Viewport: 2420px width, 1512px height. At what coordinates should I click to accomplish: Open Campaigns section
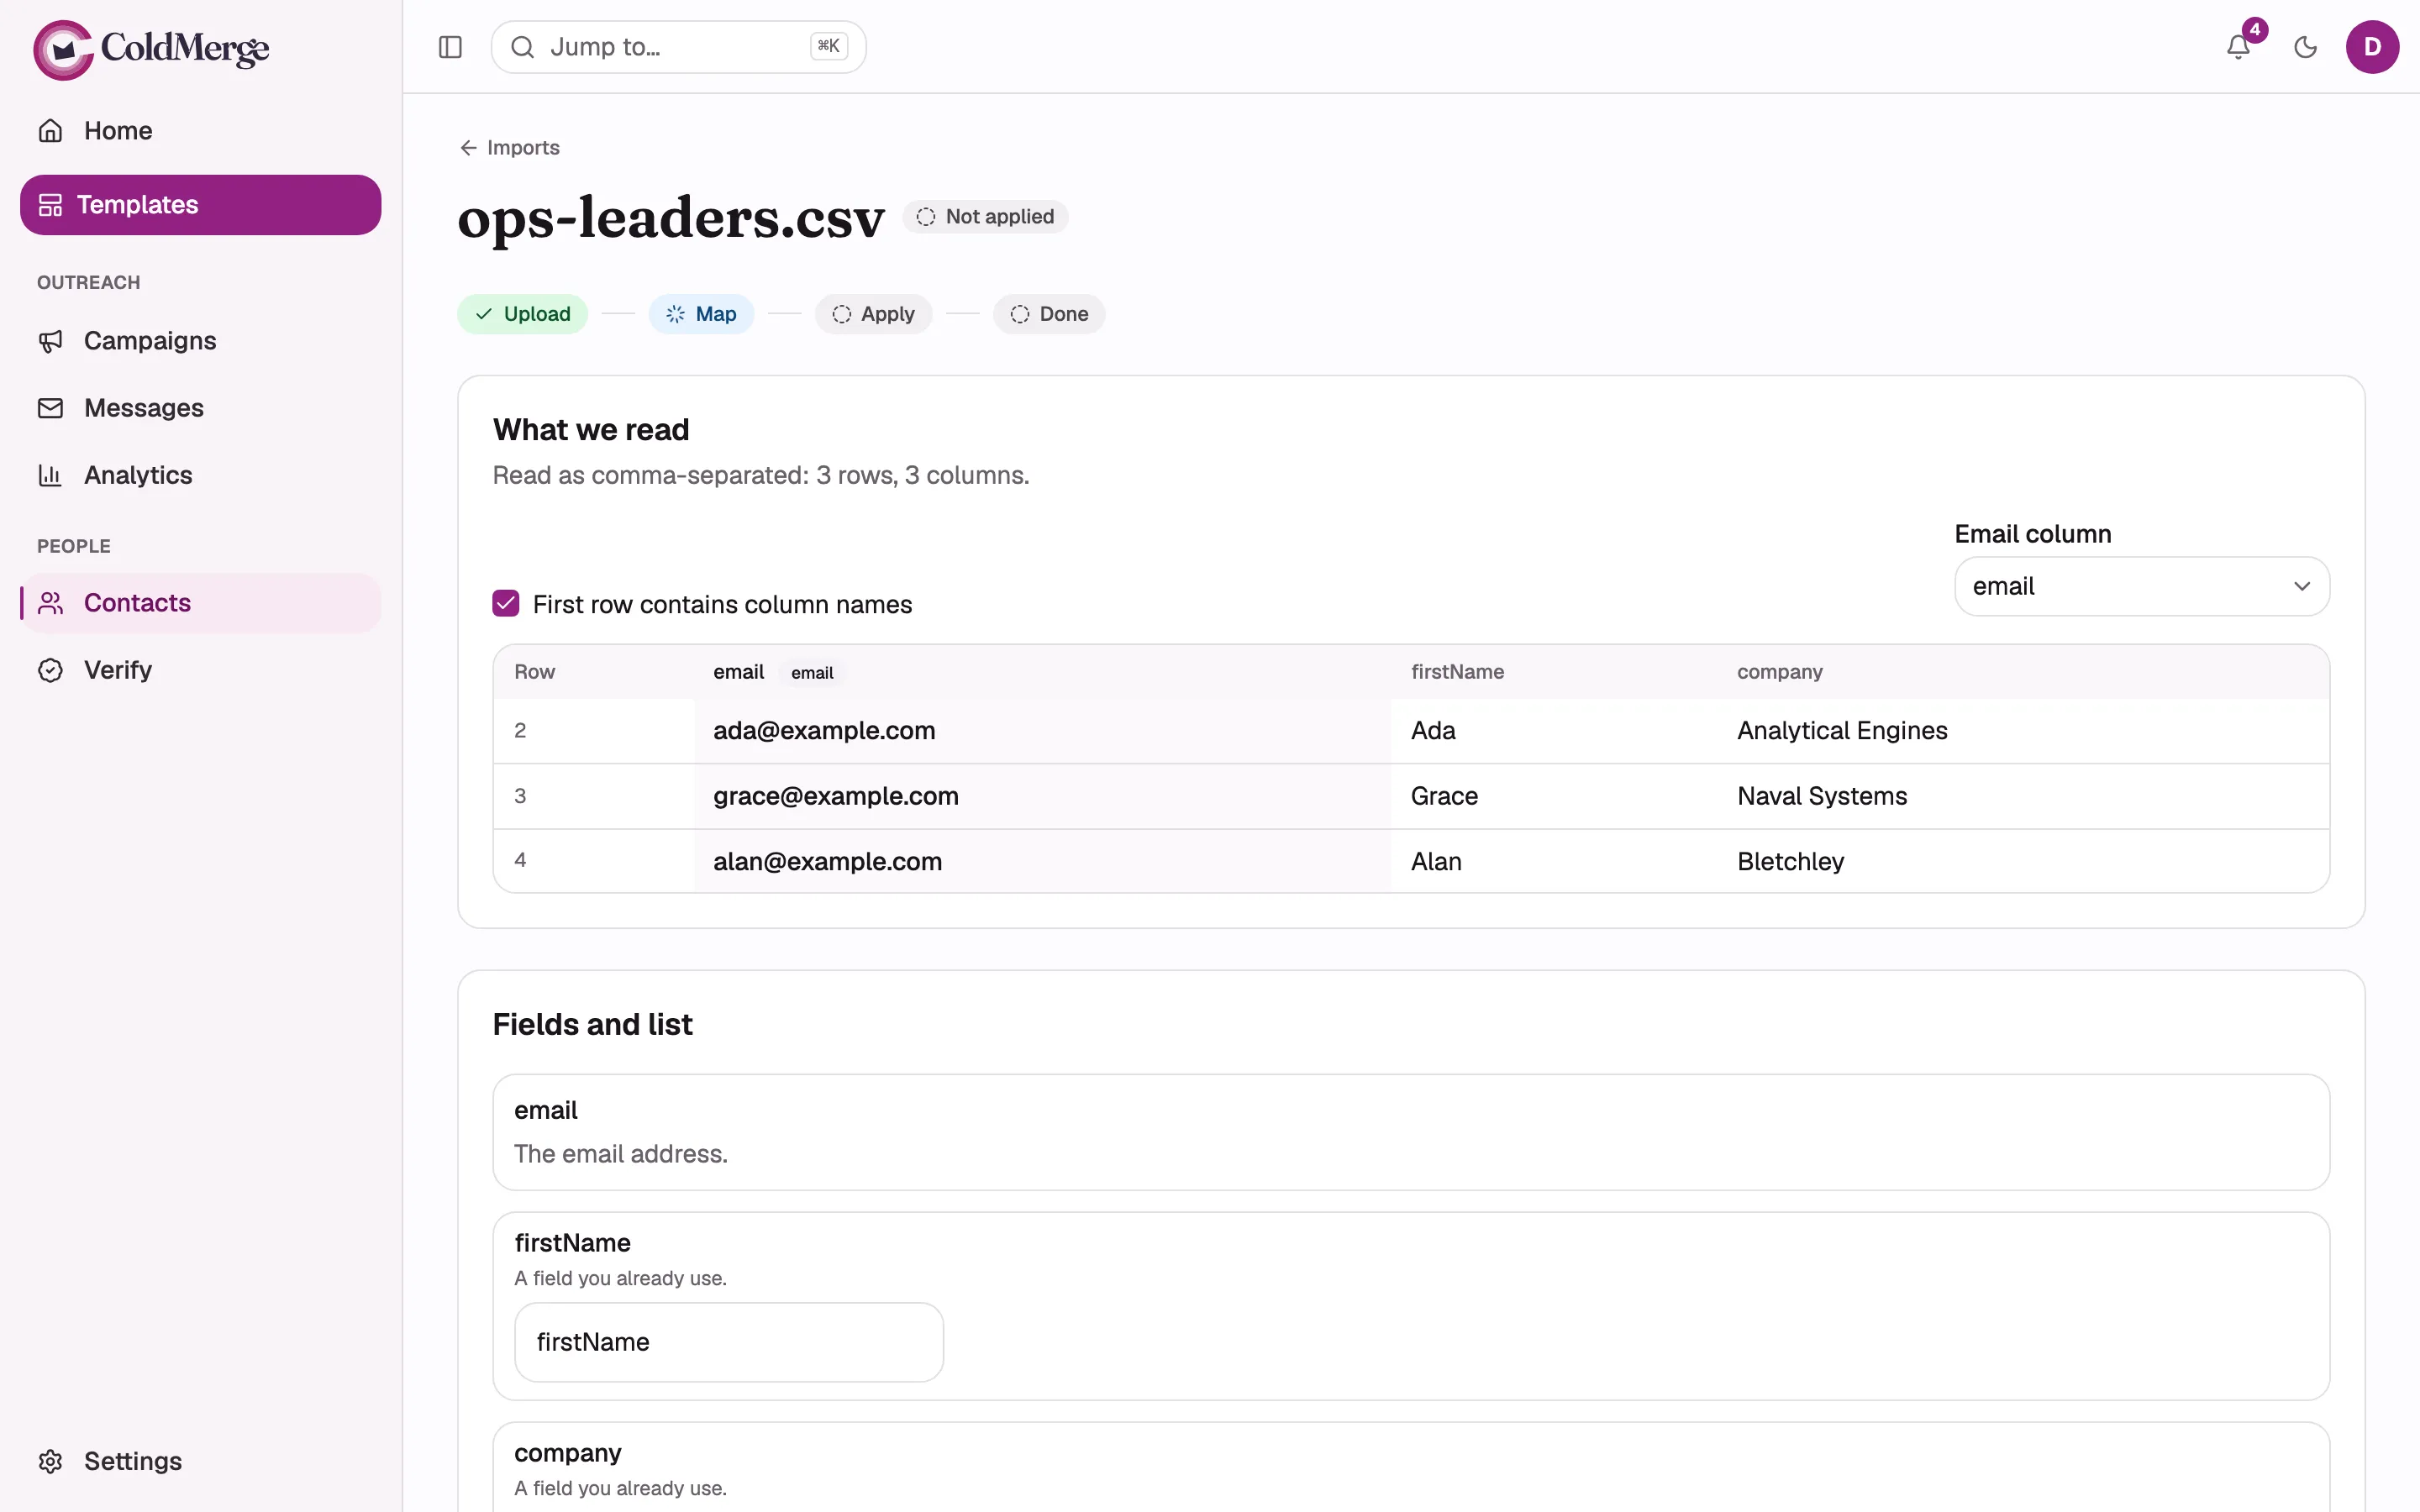click(200, 341)
